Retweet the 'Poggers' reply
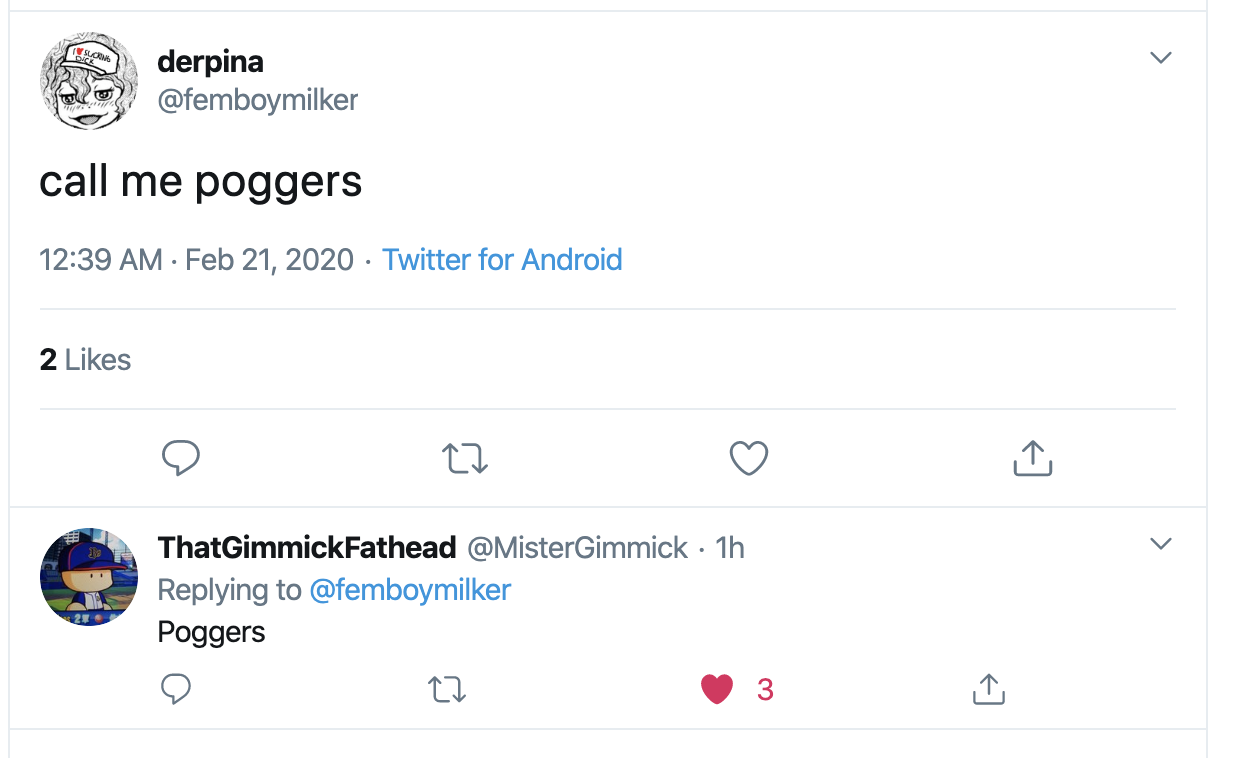This screenshot has height=758, width=1238. (x=446, y=690)
